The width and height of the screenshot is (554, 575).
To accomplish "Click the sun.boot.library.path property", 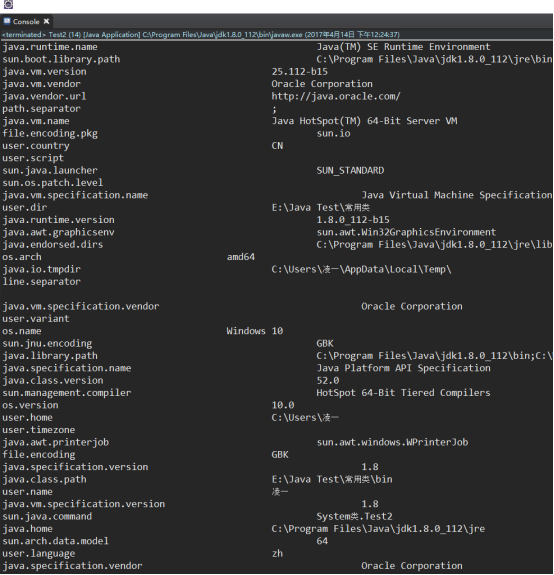I will [61, 59].
